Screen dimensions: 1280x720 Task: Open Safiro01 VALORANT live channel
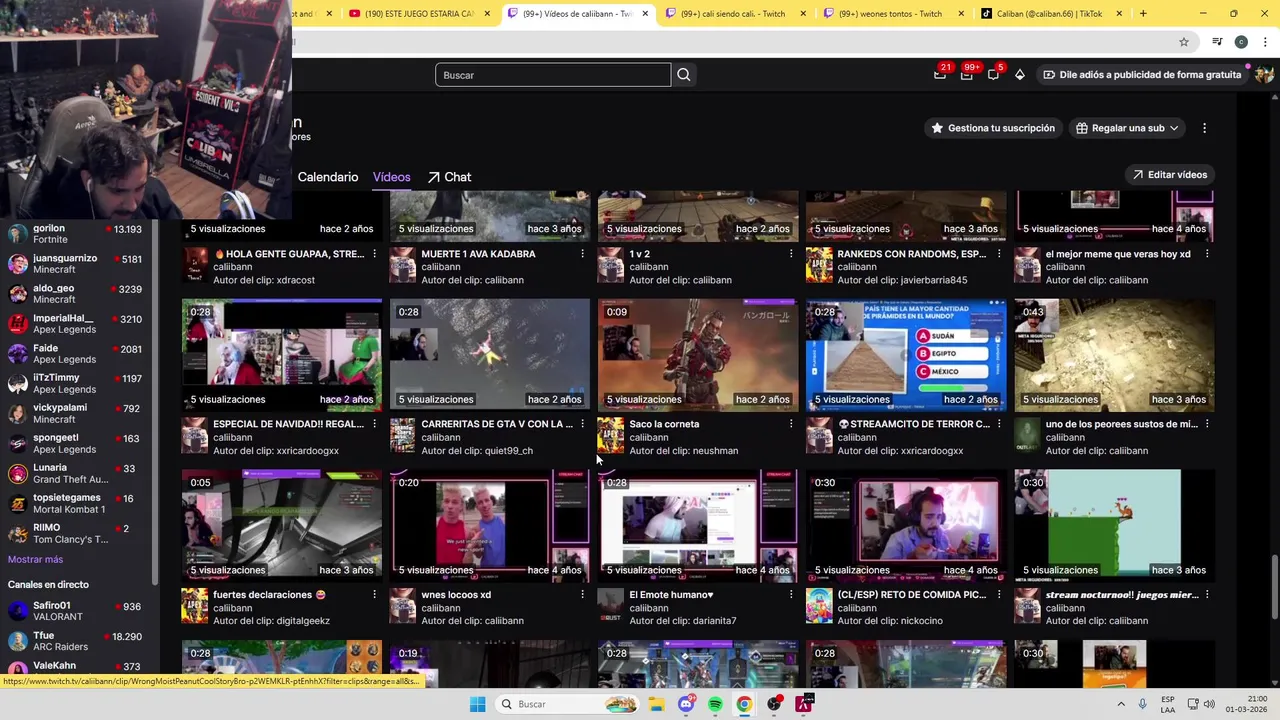click(x=75, y=611)
